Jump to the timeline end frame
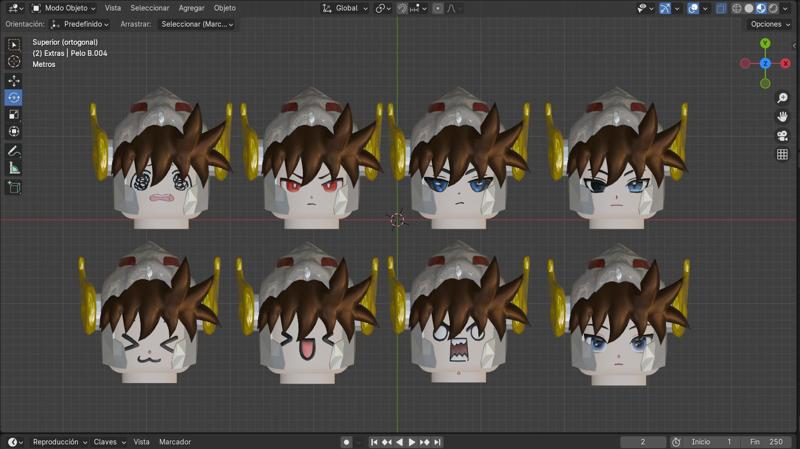The image size is (800, 449). click(x=437, y=442)
